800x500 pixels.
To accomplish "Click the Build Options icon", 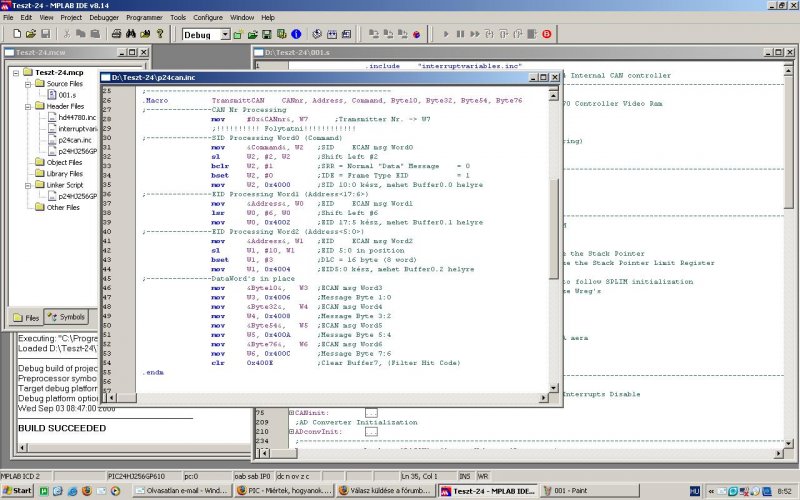I will click(281, 34).
